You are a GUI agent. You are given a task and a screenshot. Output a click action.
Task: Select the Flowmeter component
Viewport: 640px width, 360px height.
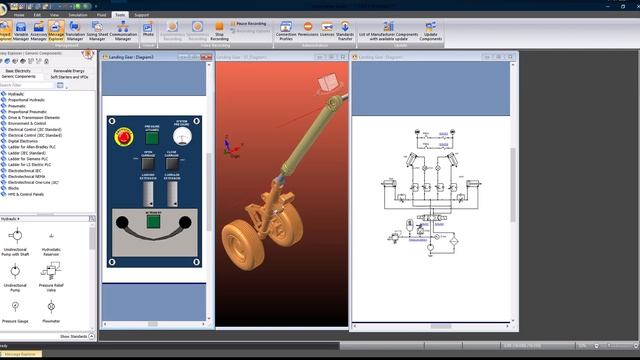point(51,312)
